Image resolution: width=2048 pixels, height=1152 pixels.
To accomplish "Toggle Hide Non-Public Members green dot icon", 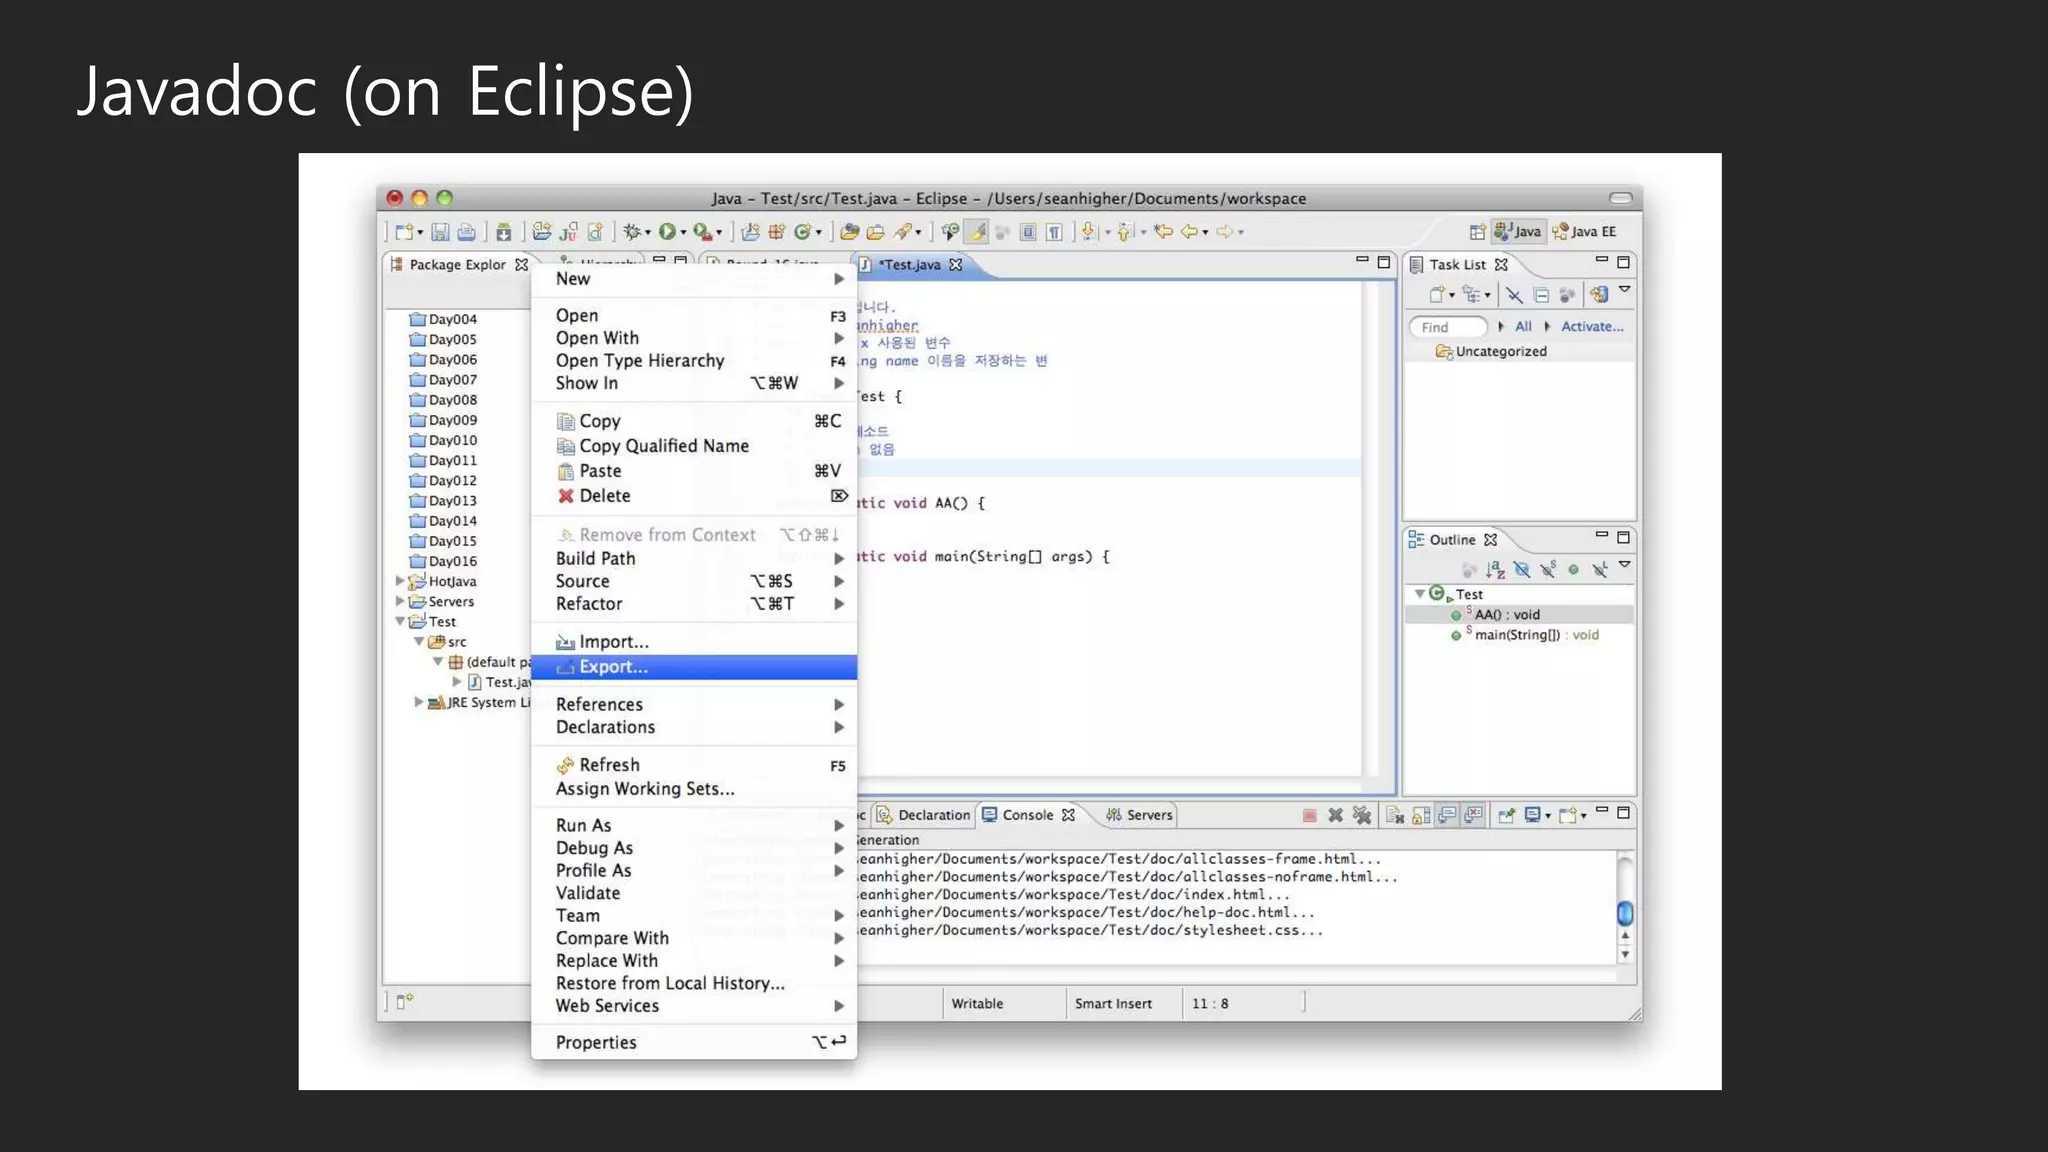I will click(x=1574, y=570).
